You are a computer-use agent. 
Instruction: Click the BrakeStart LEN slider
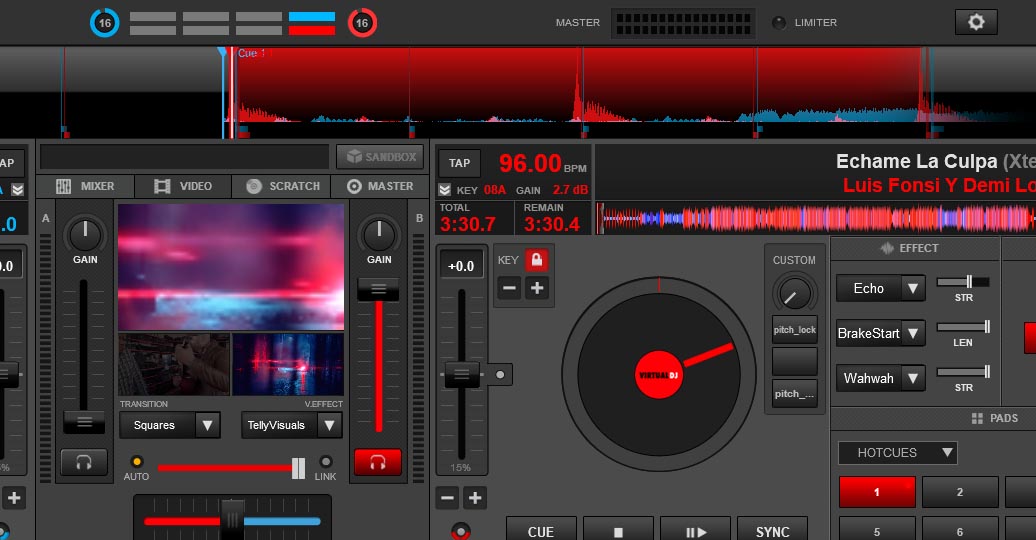963,327
